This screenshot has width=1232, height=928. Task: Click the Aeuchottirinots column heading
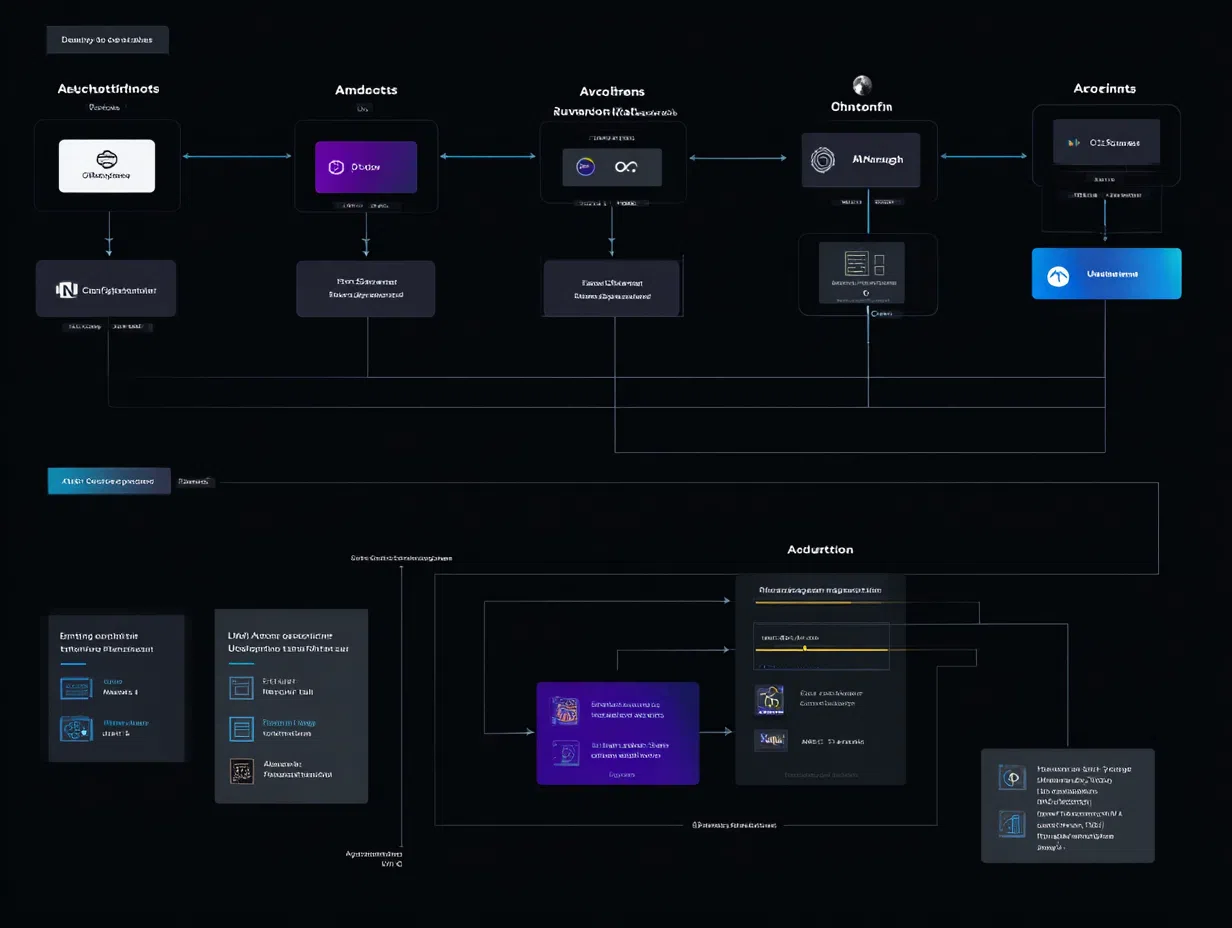click(108, 89)
